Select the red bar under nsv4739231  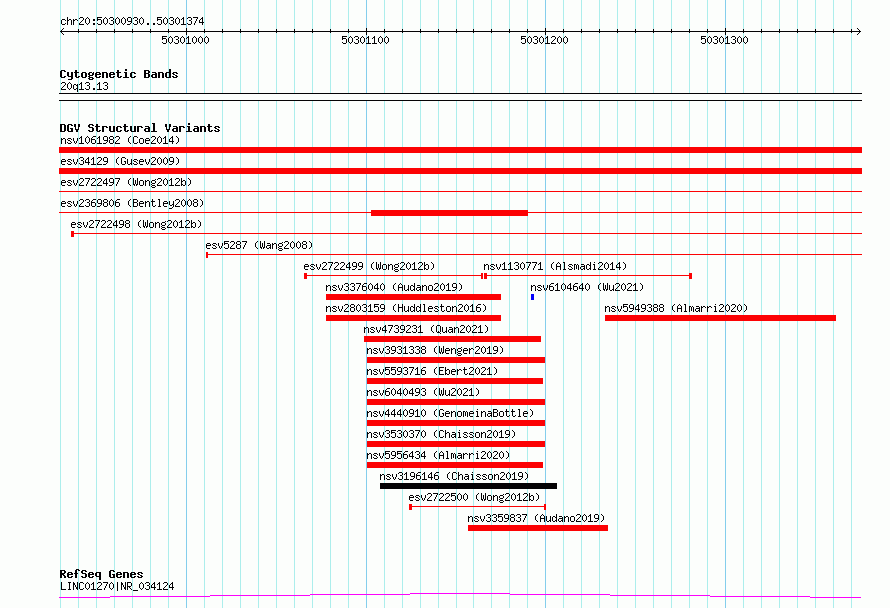click(452, 339)
